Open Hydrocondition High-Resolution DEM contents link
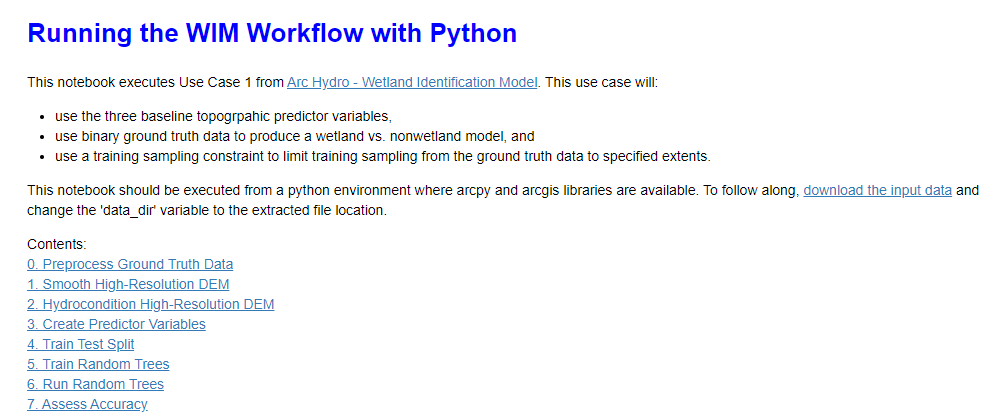 tap(150, 304)
